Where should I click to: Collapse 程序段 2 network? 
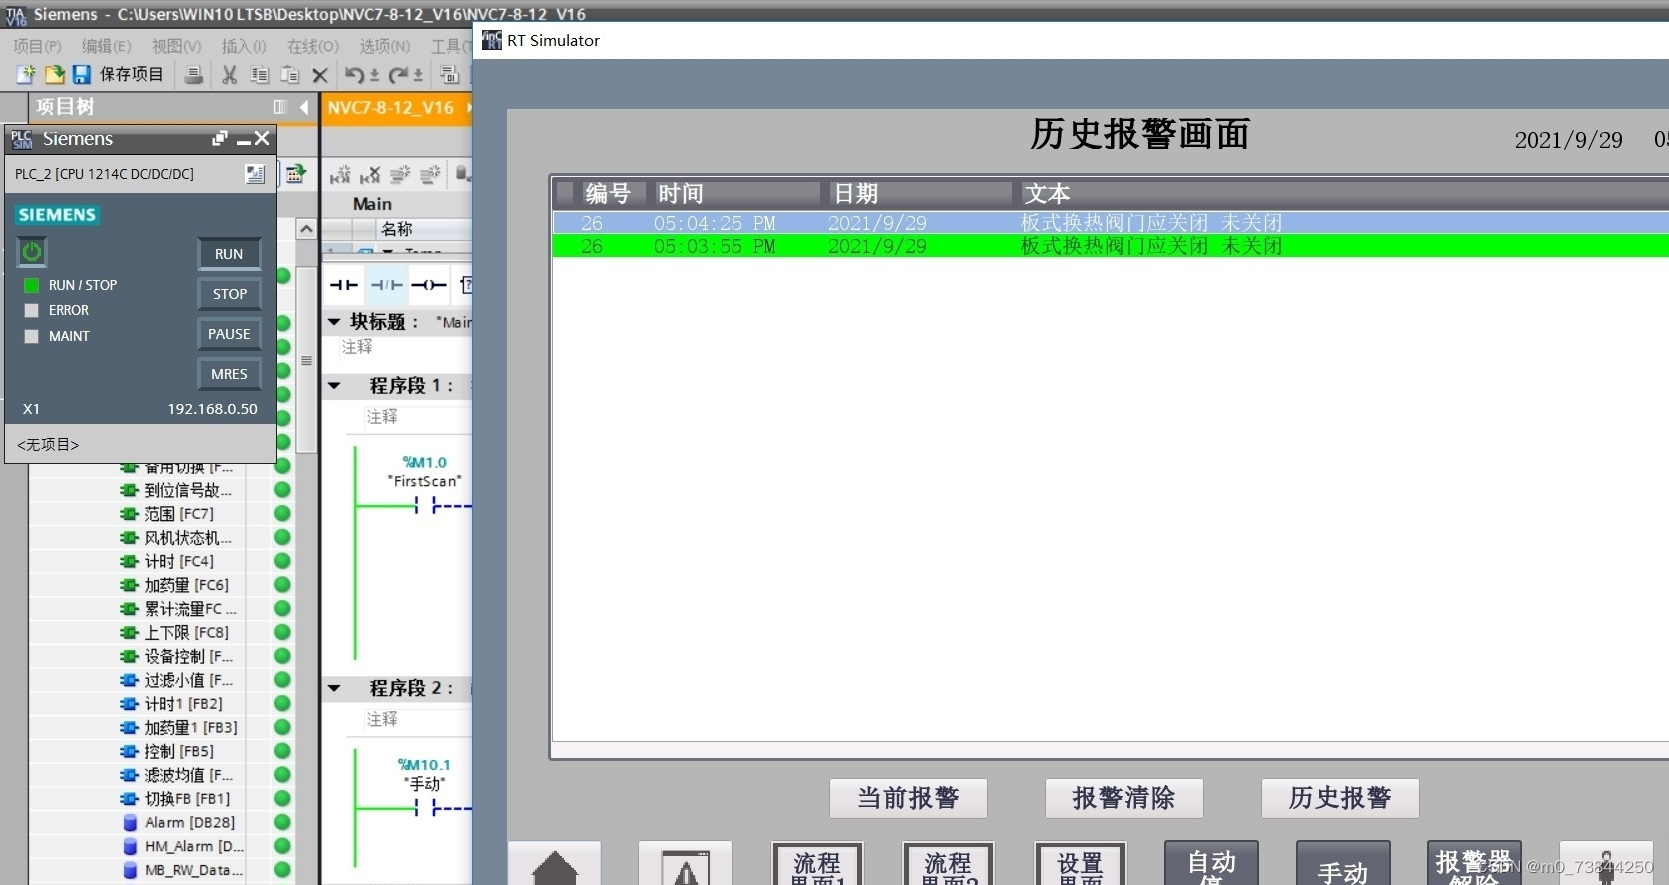(x=334, y=689)
